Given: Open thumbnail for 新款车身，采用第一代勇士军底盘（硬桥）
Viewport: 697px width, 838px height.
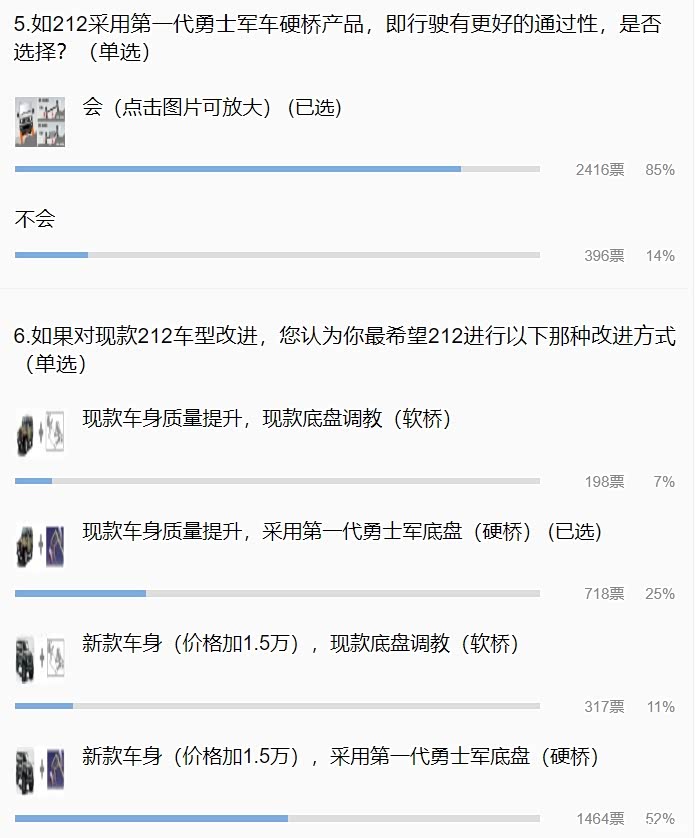Looking at the screenshot, I should coord(40,770).
